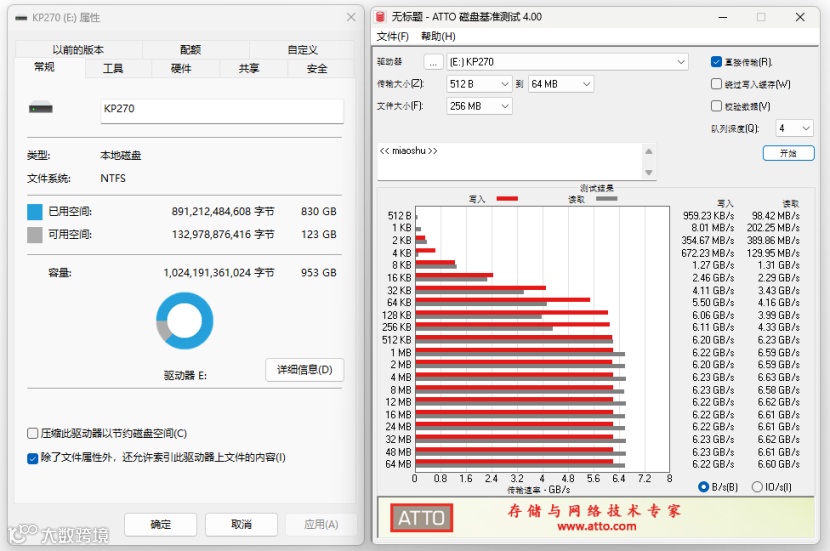
Task: Click the ATTO logo in the bottom banner
Action: click(x=421, y=518)
